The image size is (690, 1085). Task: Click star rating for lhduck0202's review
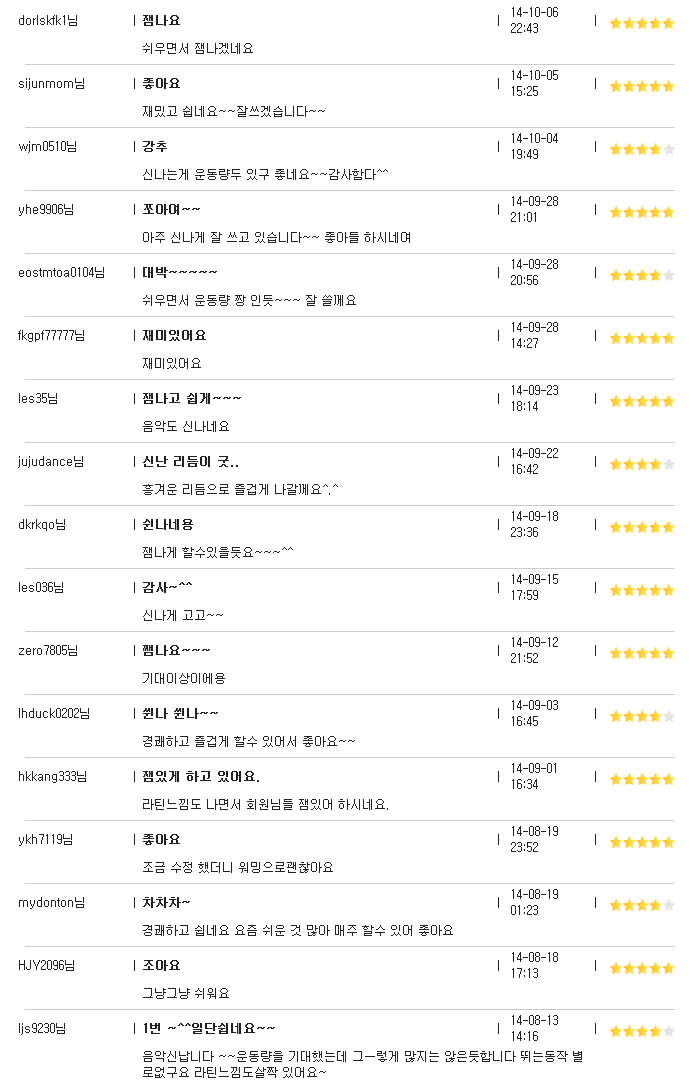point(642,716)
